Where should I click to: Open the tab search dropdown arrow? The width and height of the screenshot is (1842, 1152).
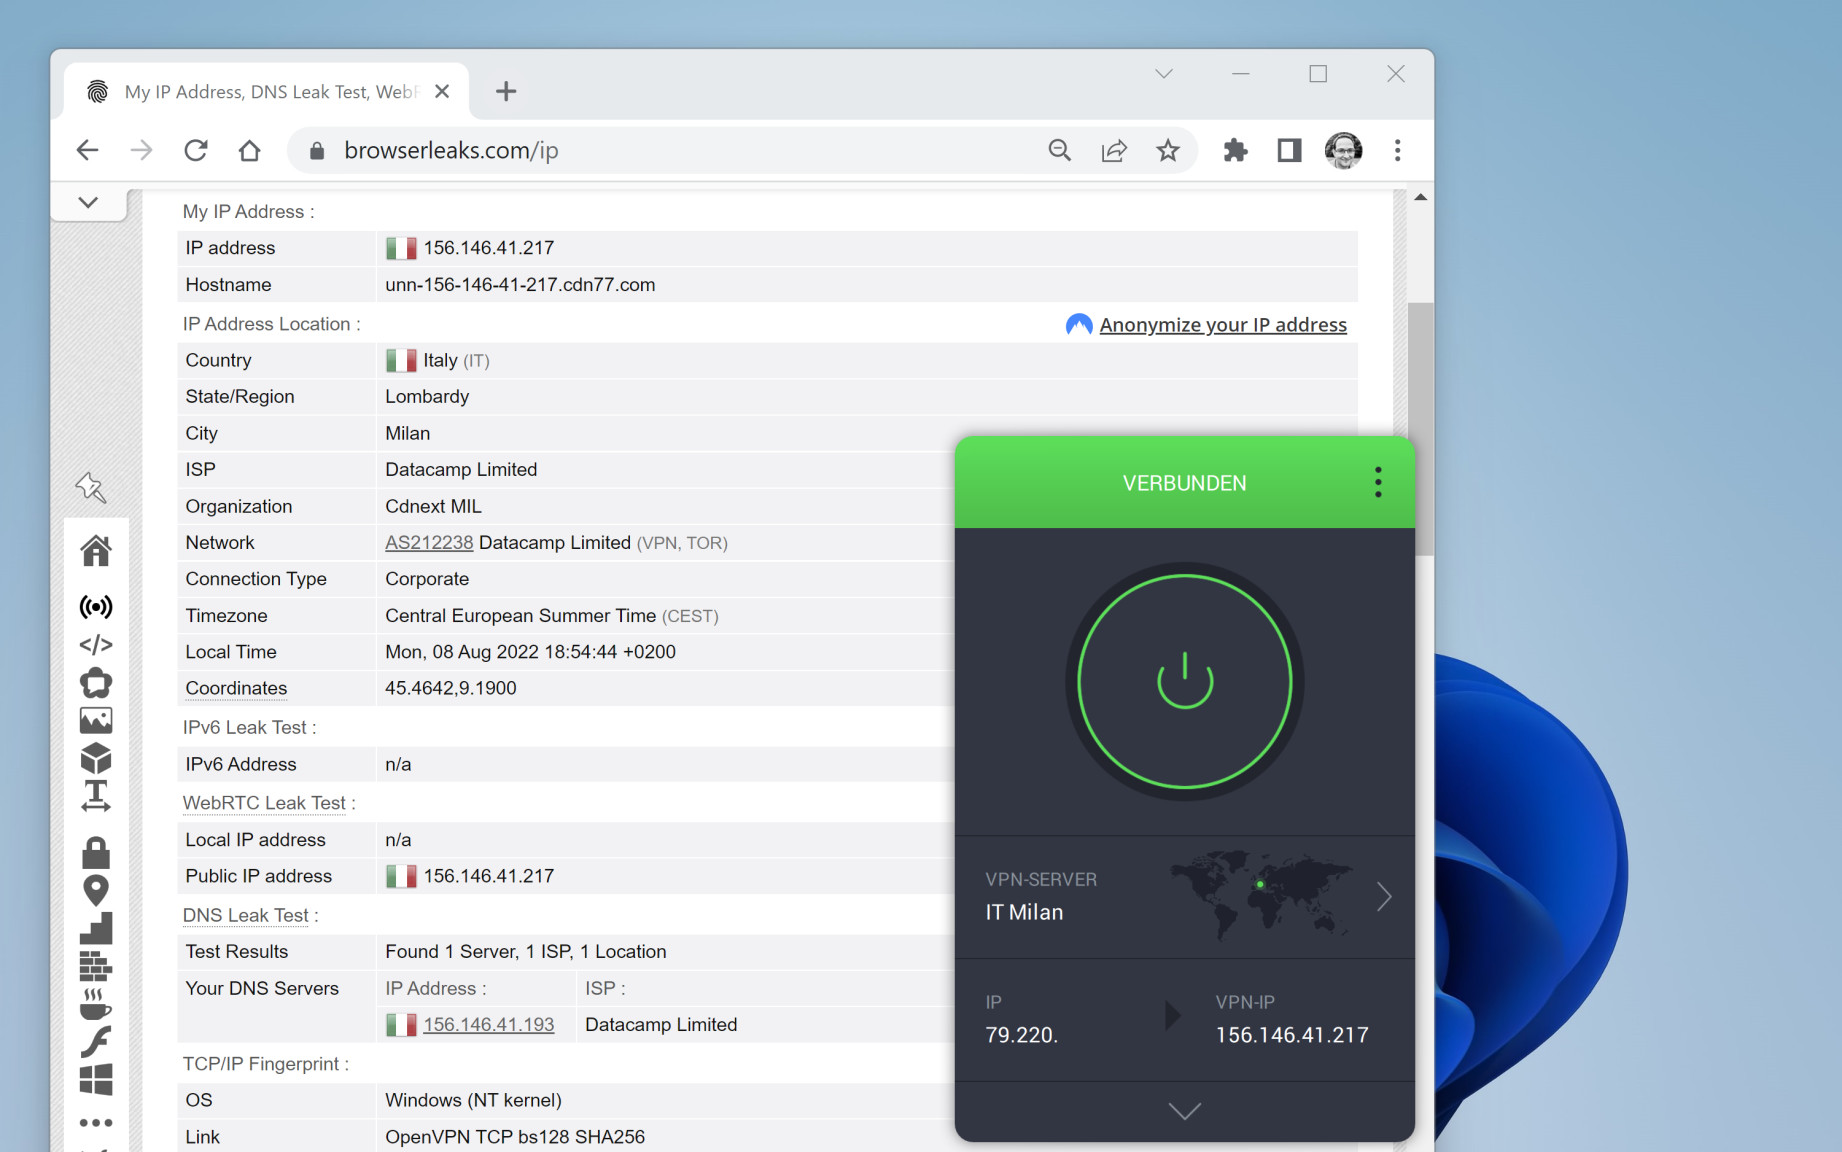(1164, 74)
